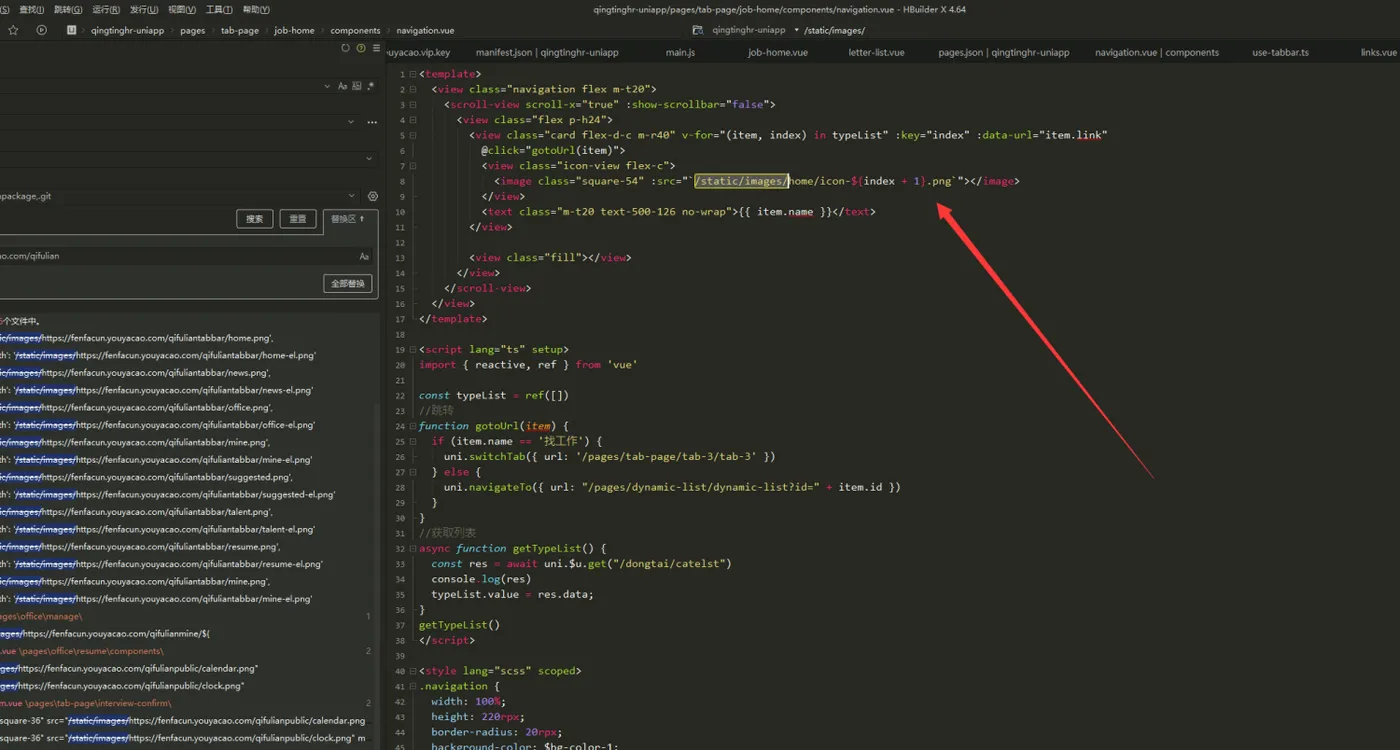
Task: Toggle case-sensitive 'Aa' in search field
Action: 343,87
